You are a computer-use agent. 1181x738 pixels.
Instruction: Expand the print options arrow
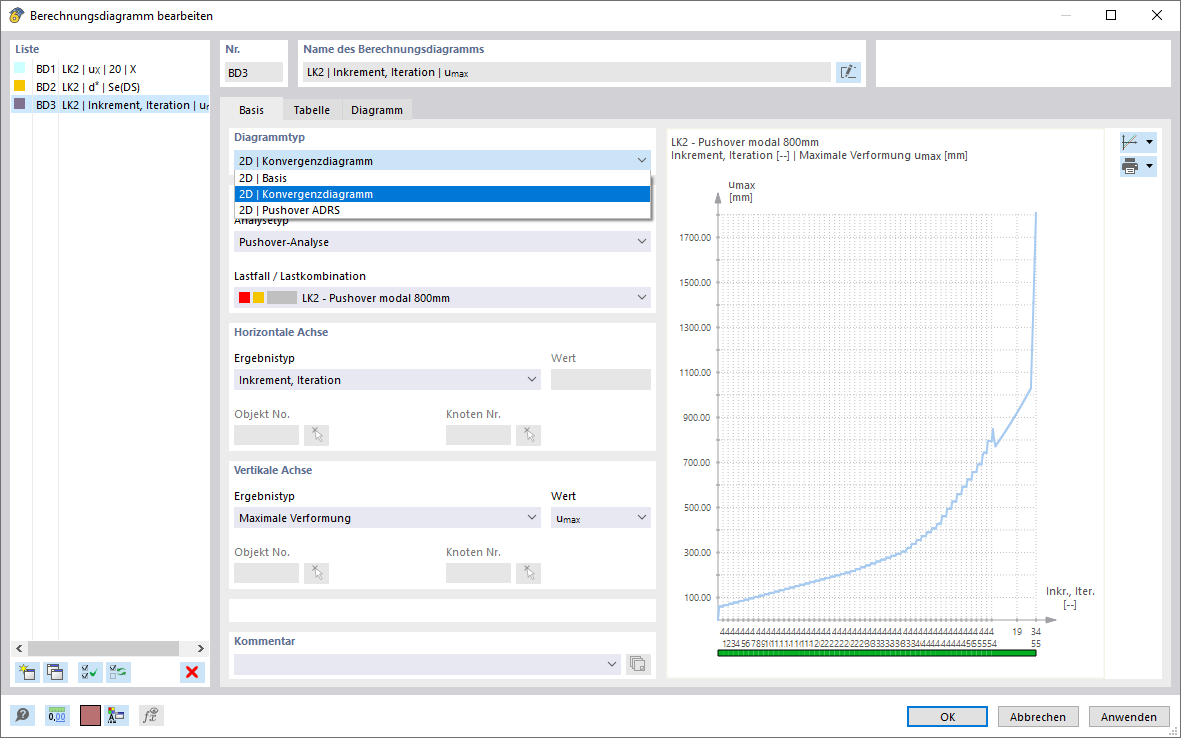tap(1149, 166)
